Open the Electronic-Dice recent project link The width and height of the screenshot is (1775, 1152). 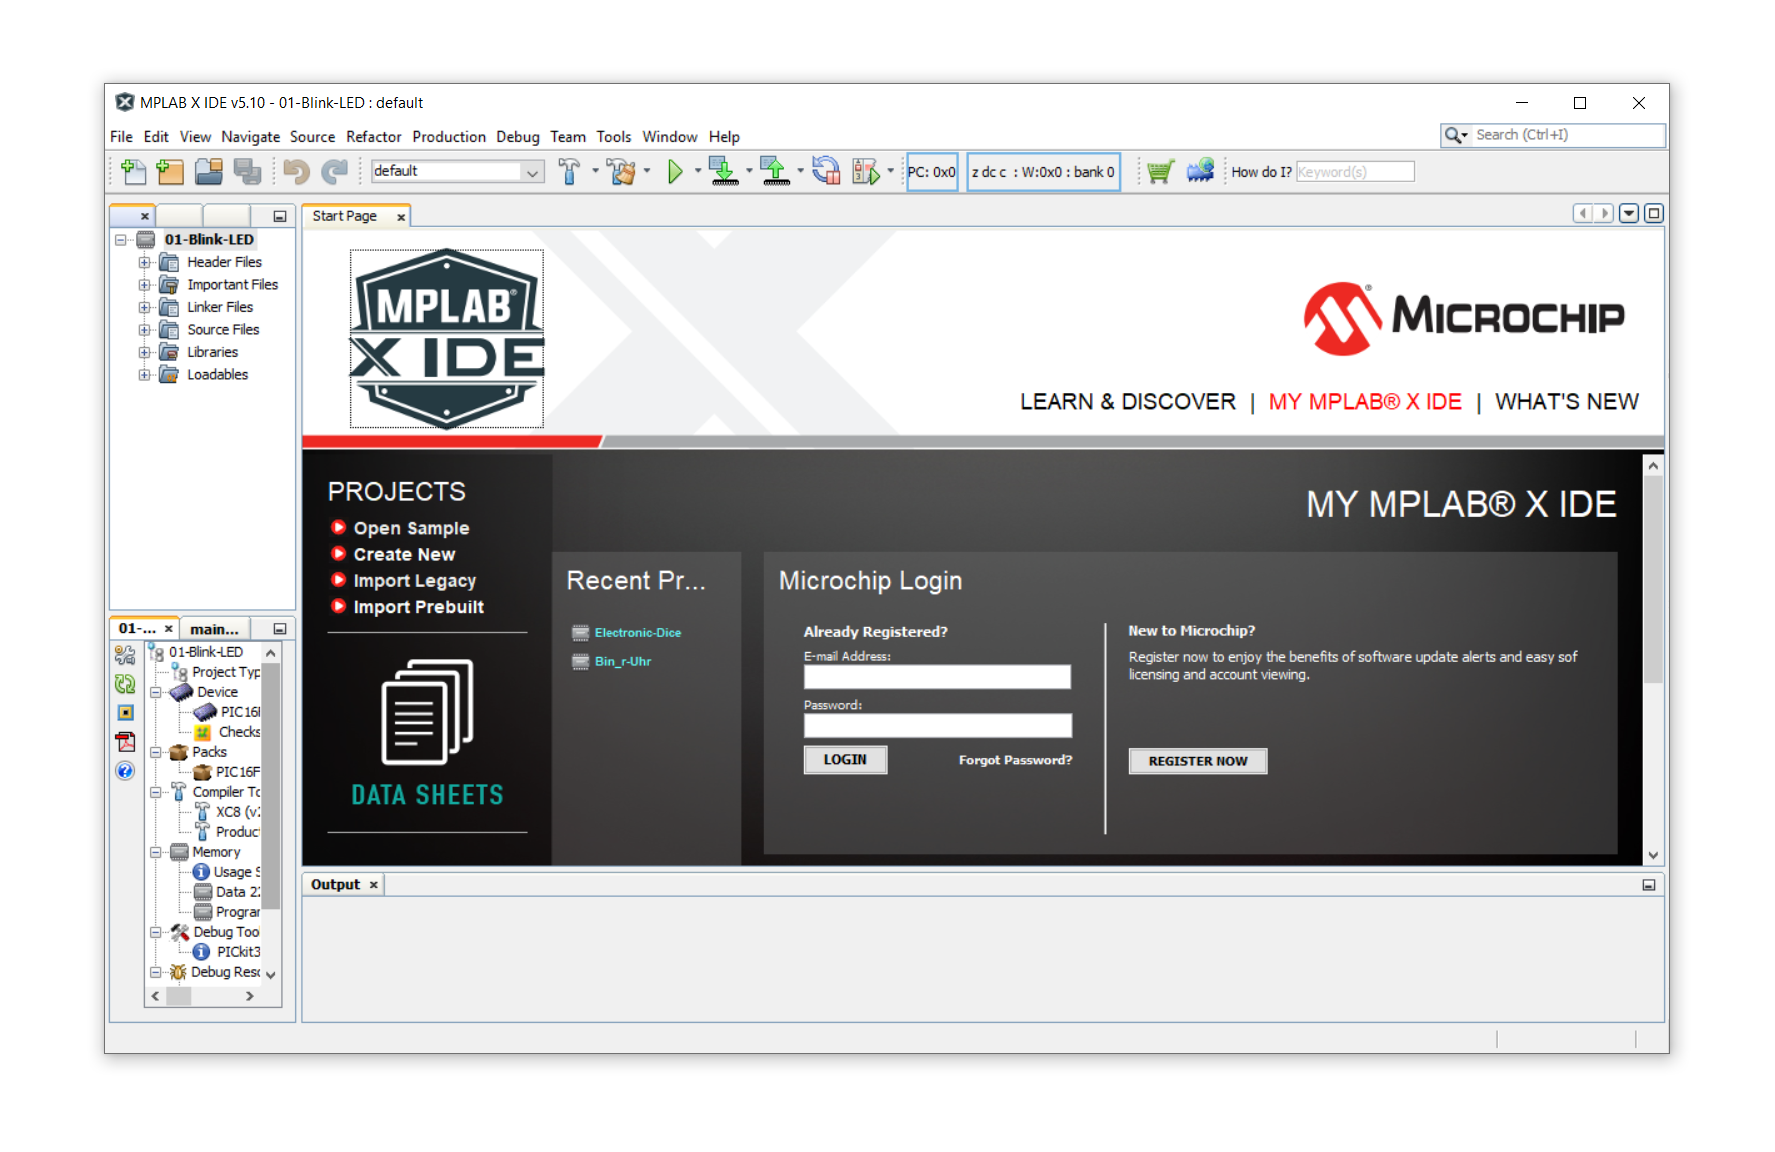pyautogui.click(x=637, y=633)
